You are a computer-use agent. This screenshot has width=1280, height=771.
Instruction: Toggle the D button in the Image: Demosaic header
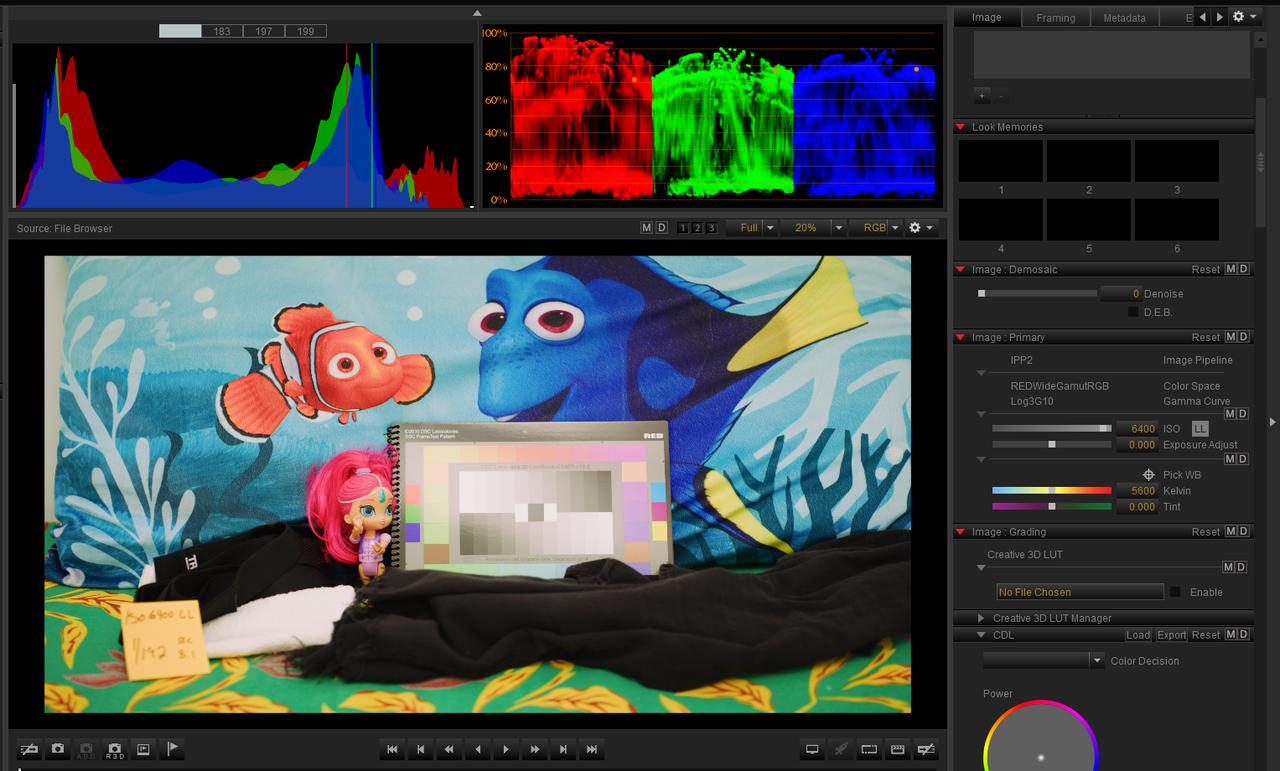pos(1243,269)
